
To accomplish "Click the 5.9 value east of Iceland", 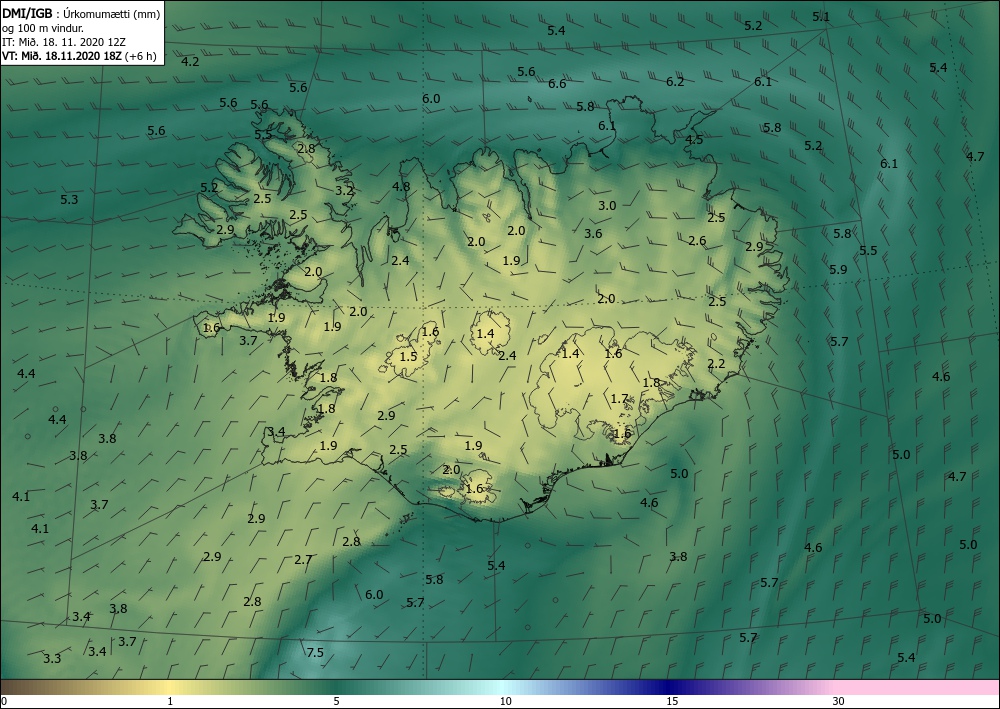I will 838,270.
